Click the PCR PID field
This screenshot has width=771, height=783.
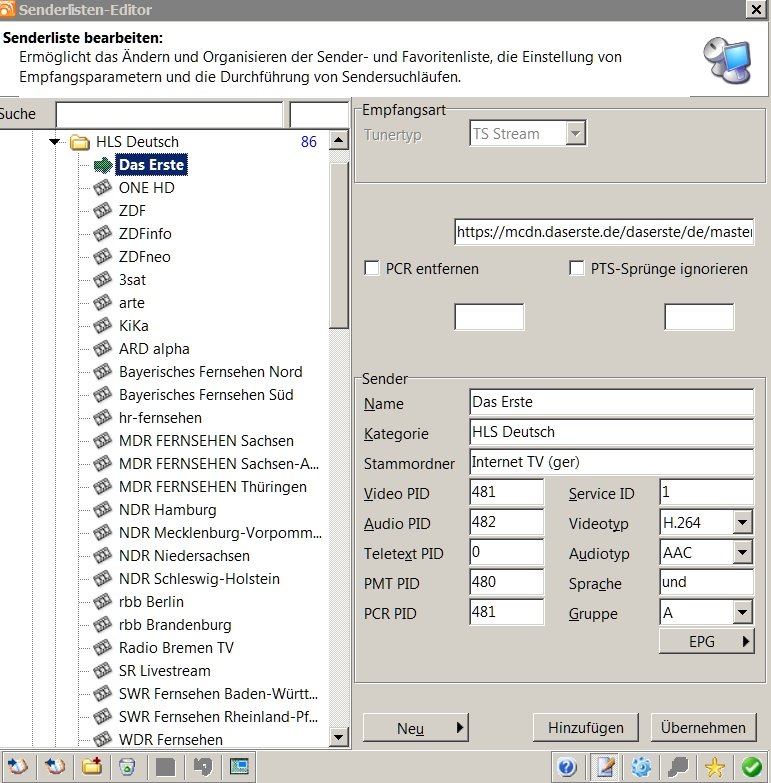pyautogui.click(x=506, y=612)
